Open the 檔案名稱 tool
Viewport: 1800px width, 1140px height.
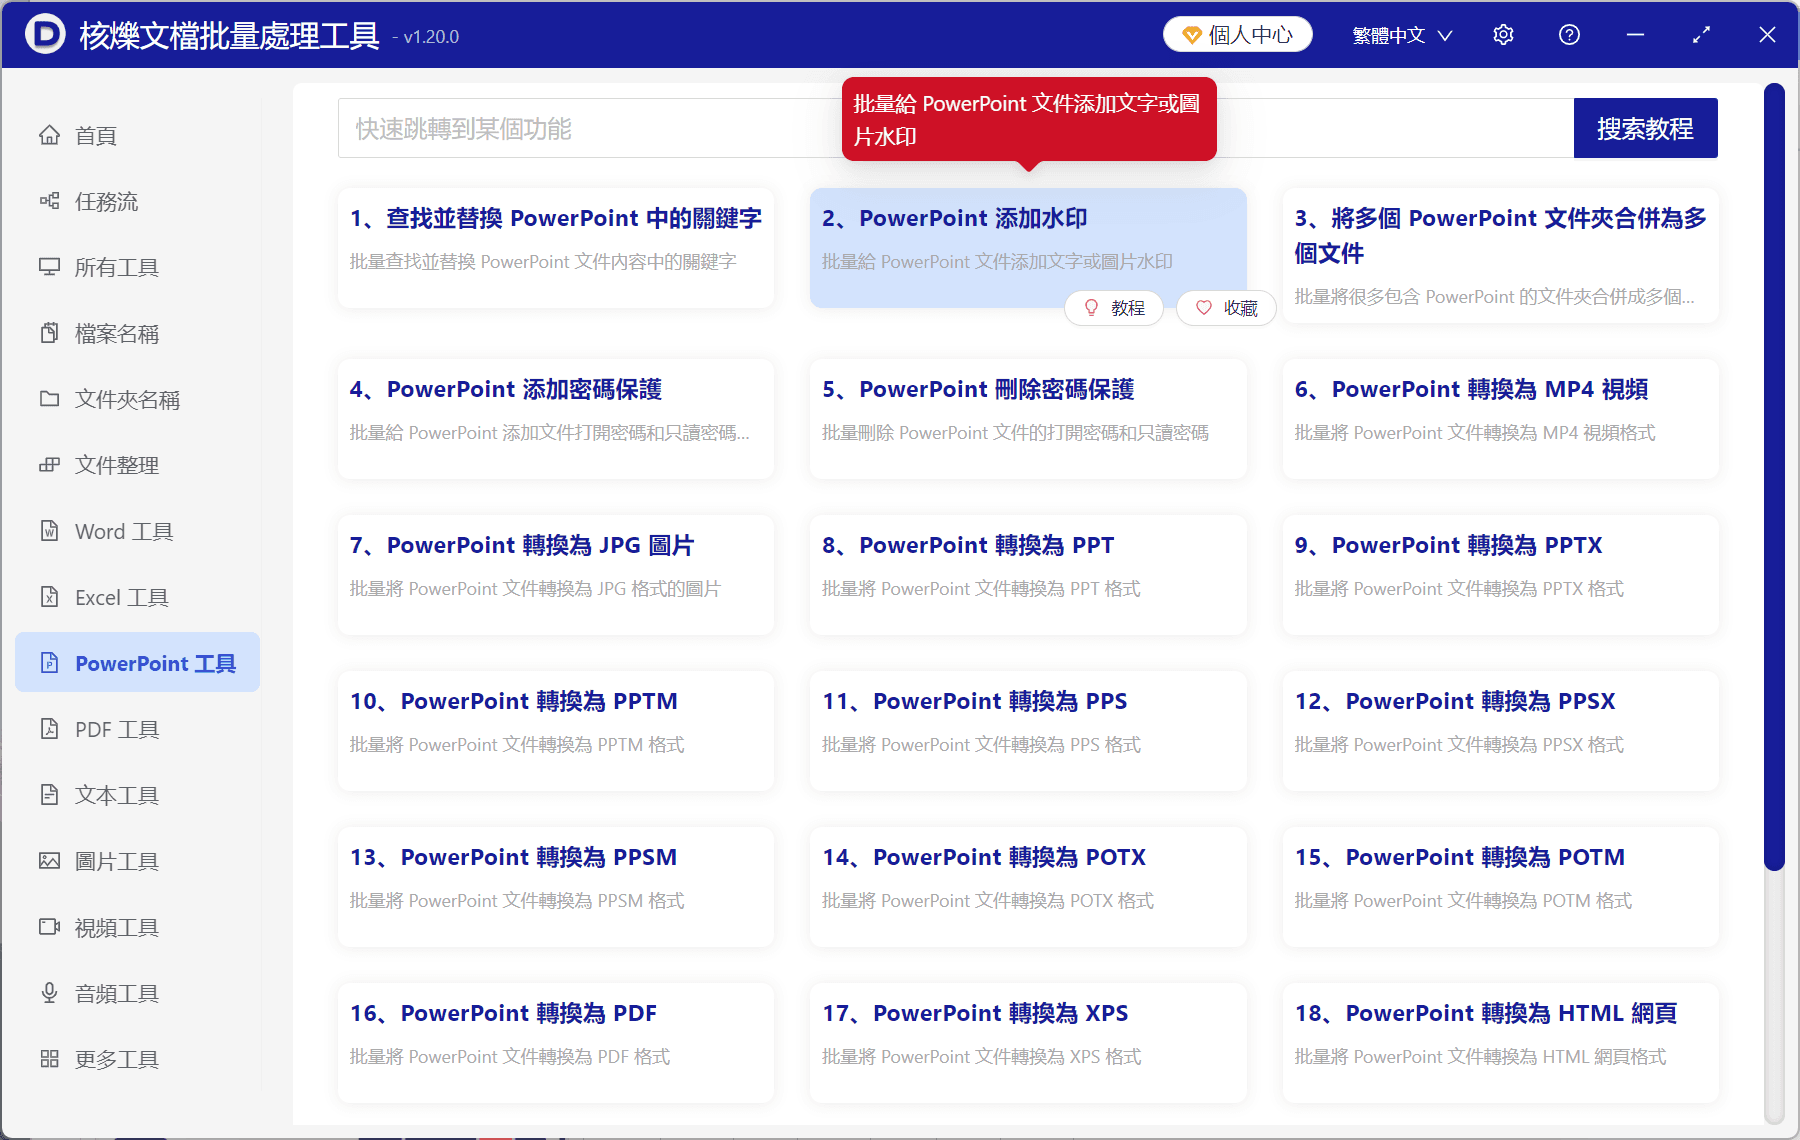point(116,333)
